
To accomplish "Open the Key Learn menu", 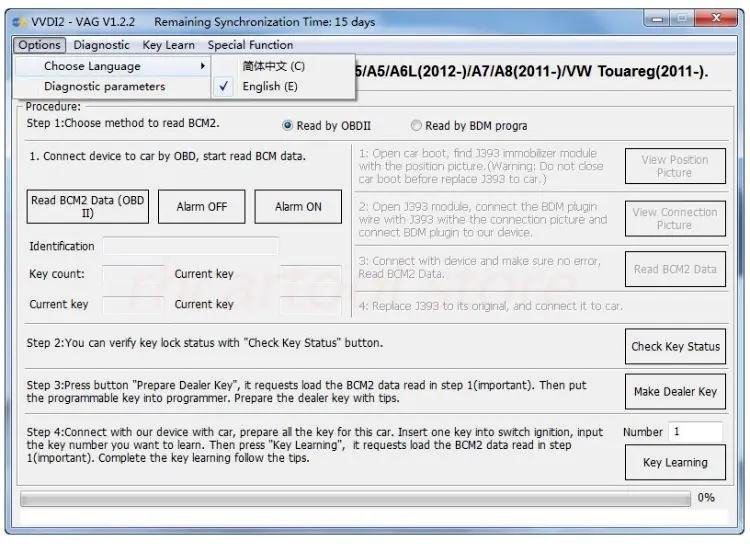I will [x=168, y=45].
